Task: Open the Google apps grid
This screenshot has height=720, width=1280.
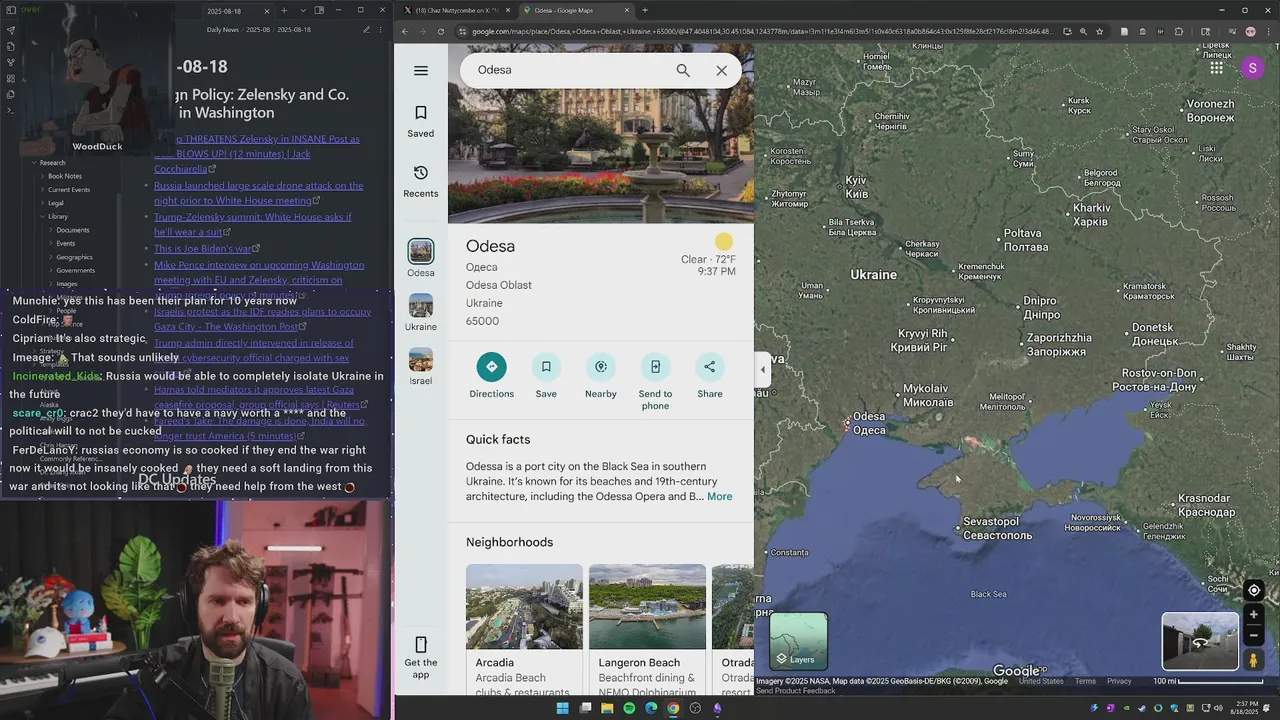Action: (1216, 68)
